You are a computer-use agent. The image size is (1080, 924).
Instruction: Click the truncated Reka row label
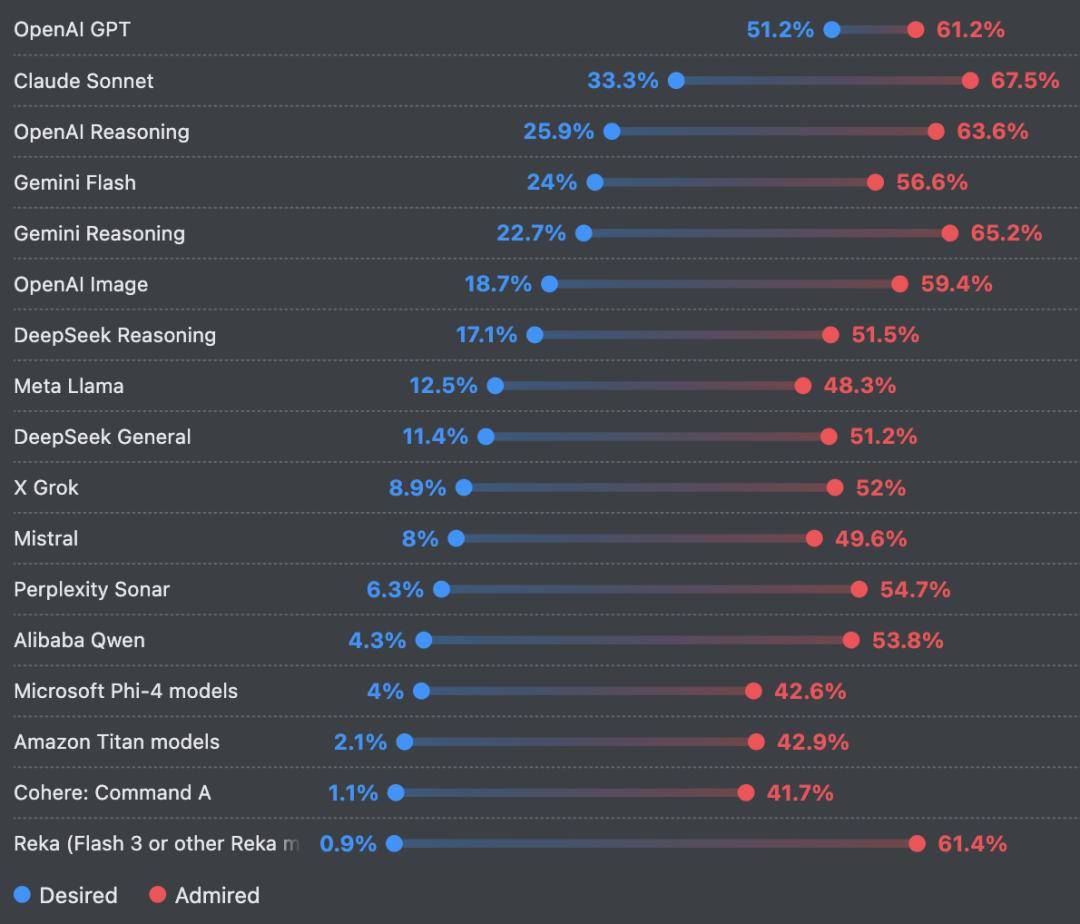(x=156, y=843)
